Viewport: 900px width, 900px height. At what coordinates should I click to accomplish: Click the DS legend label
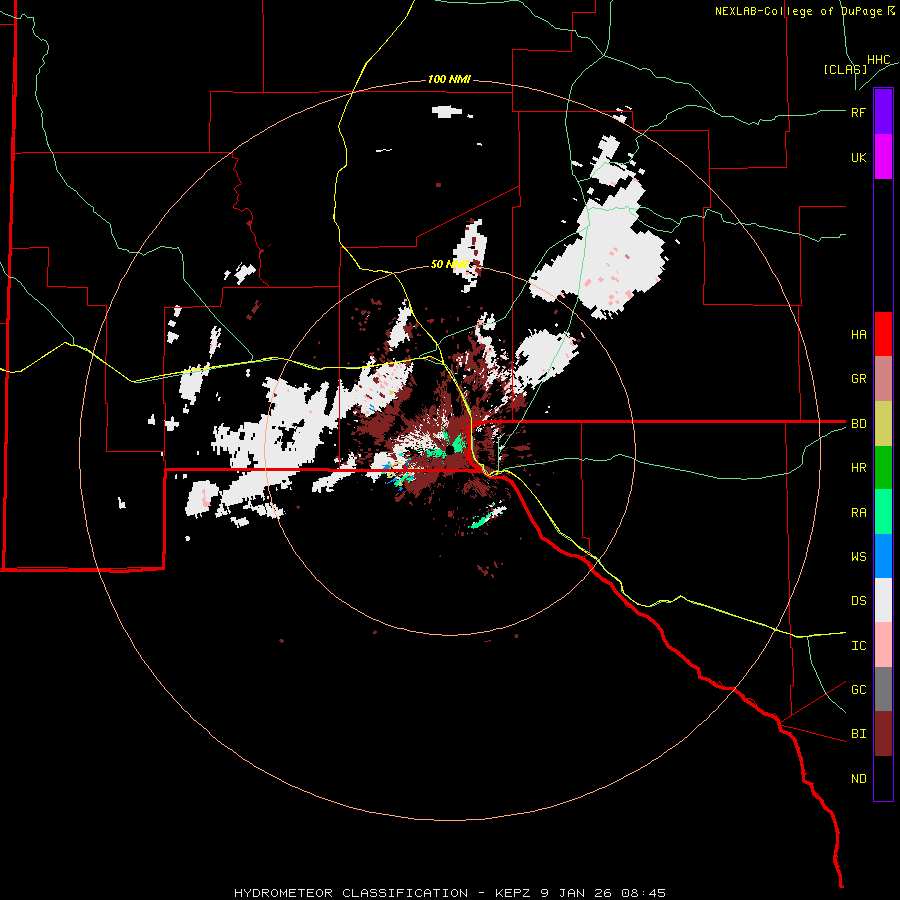(858, 601)
